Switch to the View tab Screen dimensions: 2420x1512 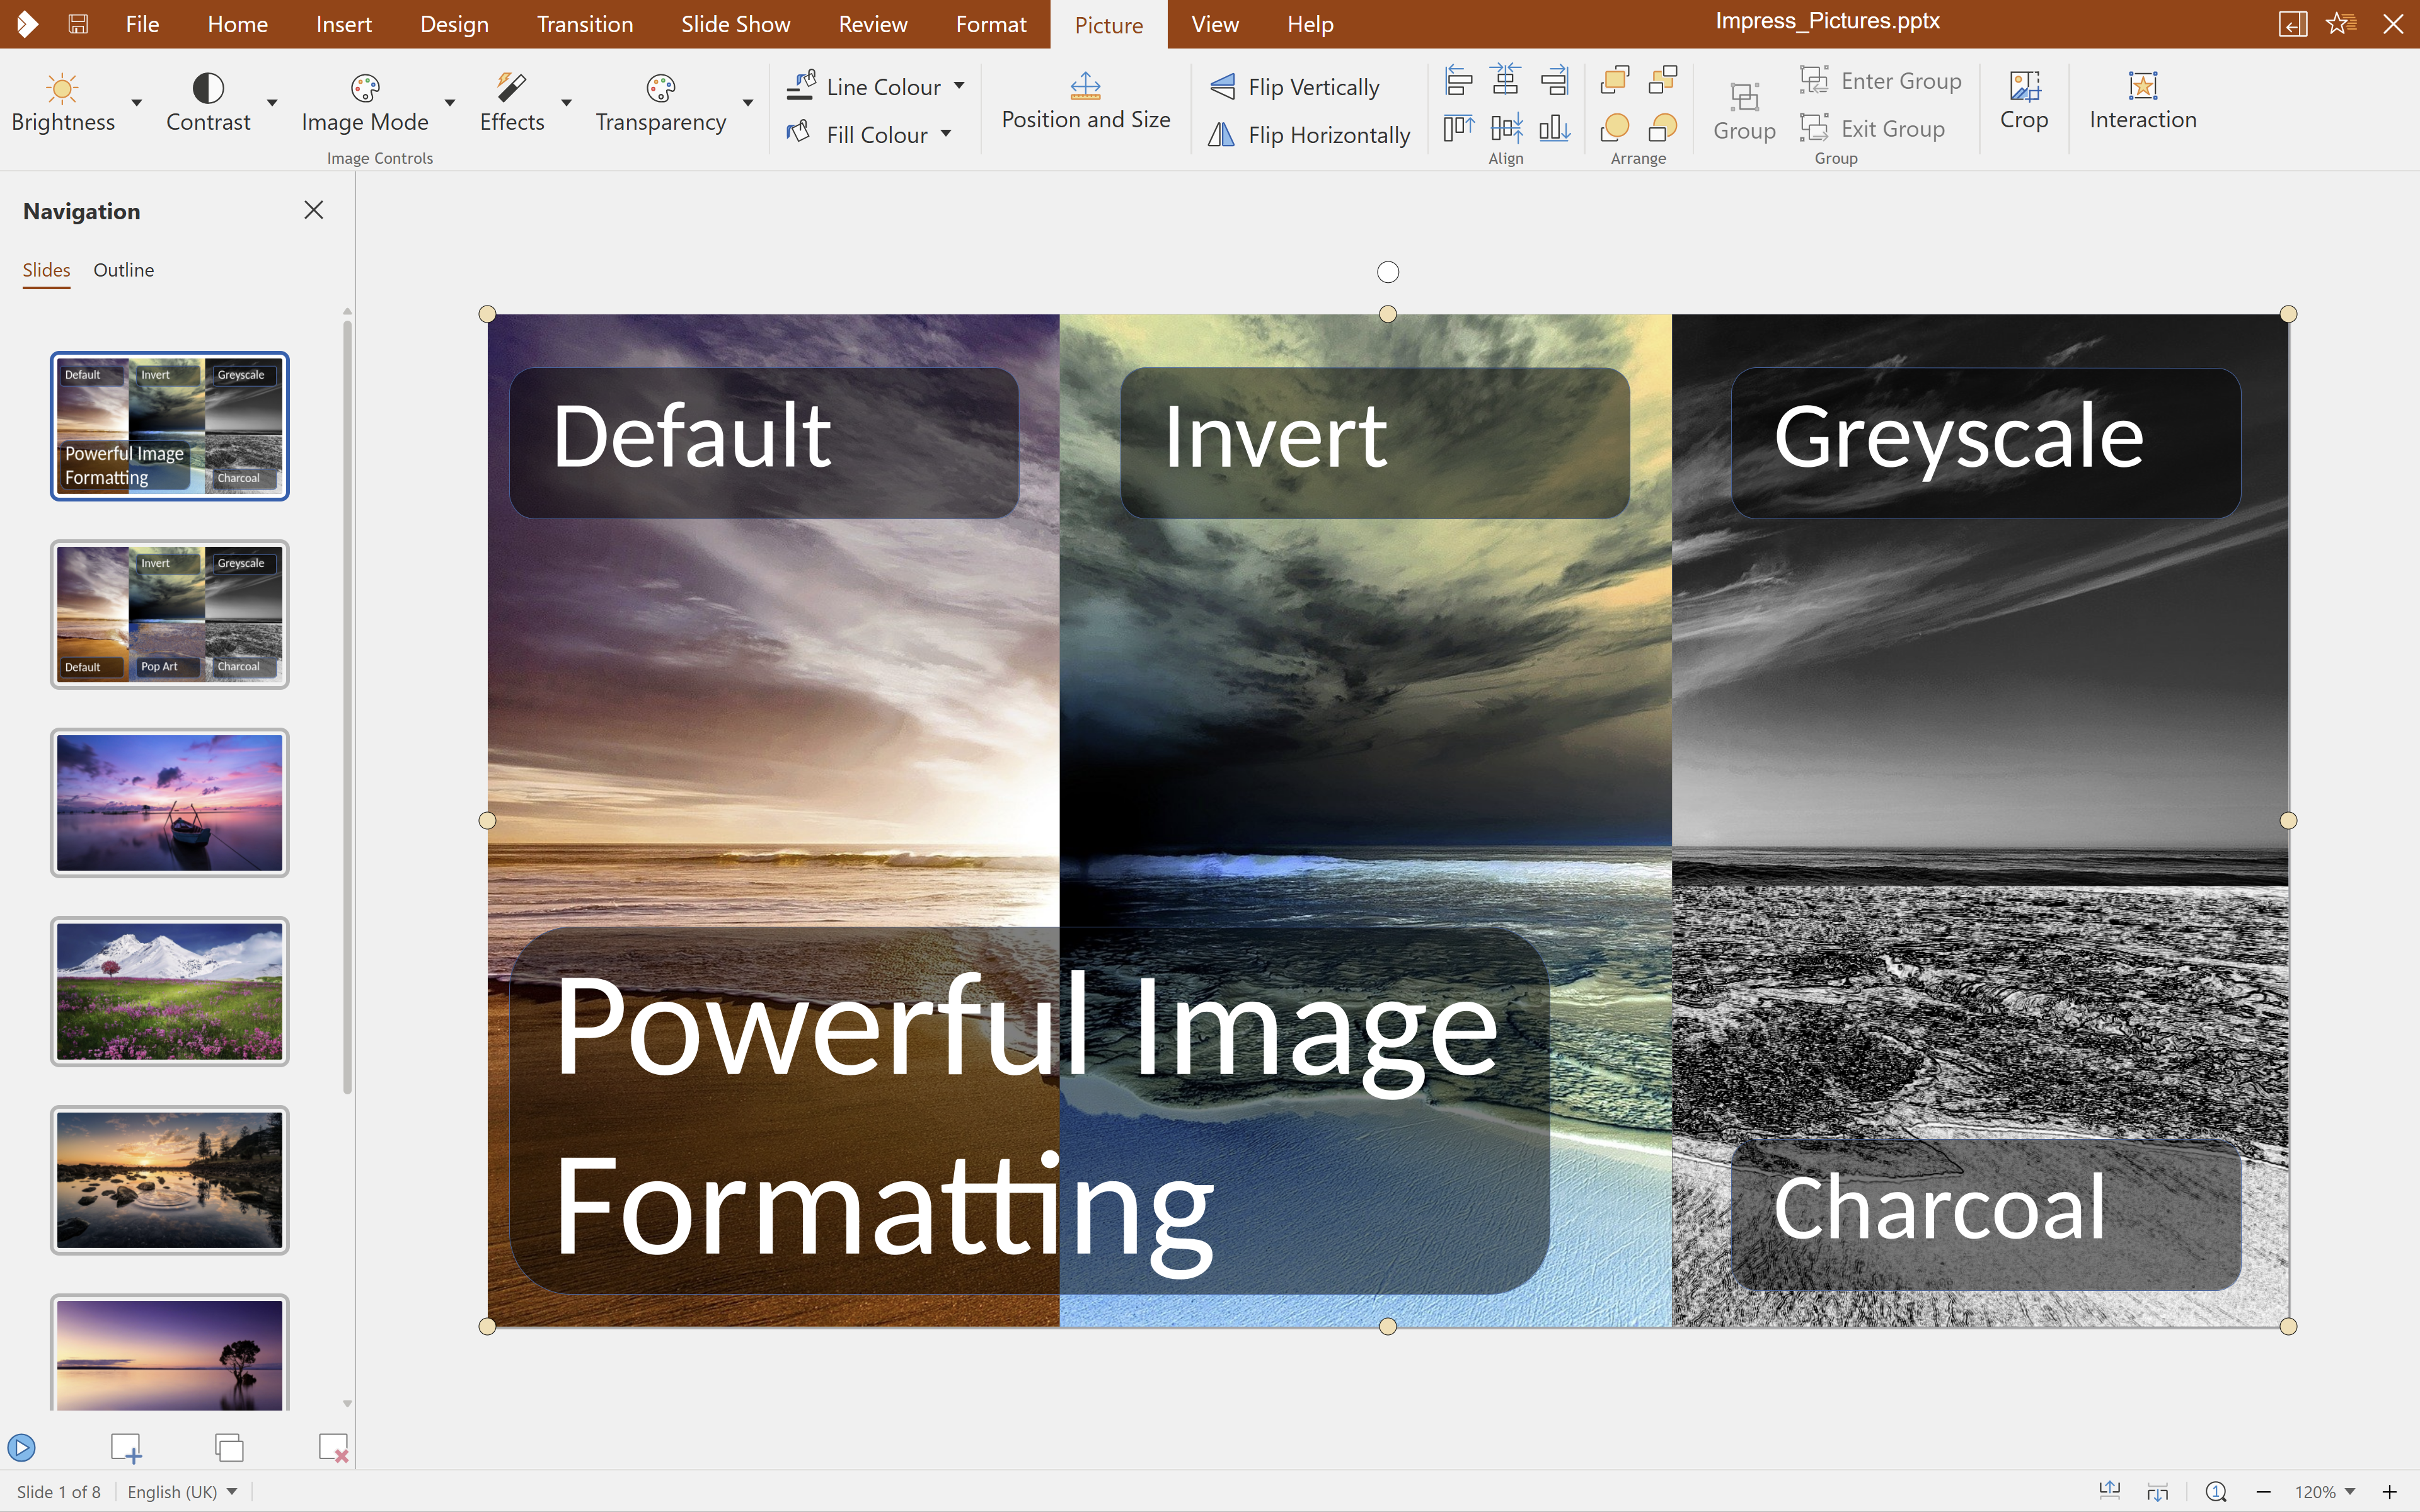[1215, 24]
